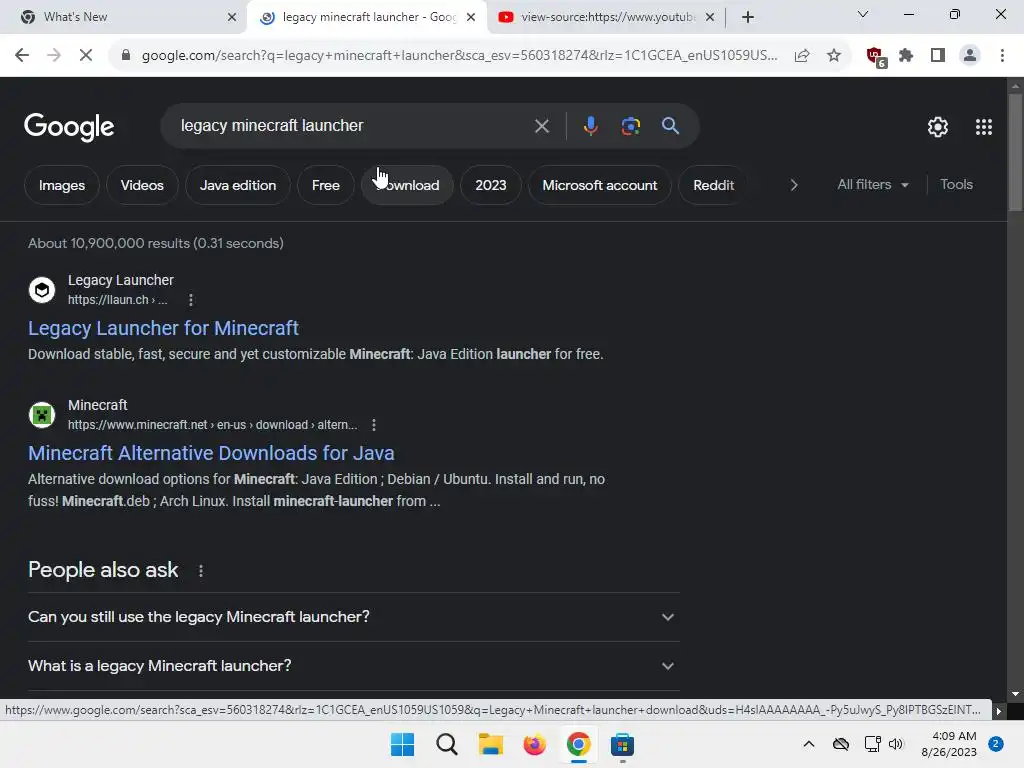Open the notification count badge
Screen dimensions: 1024x768
[996, 744]
